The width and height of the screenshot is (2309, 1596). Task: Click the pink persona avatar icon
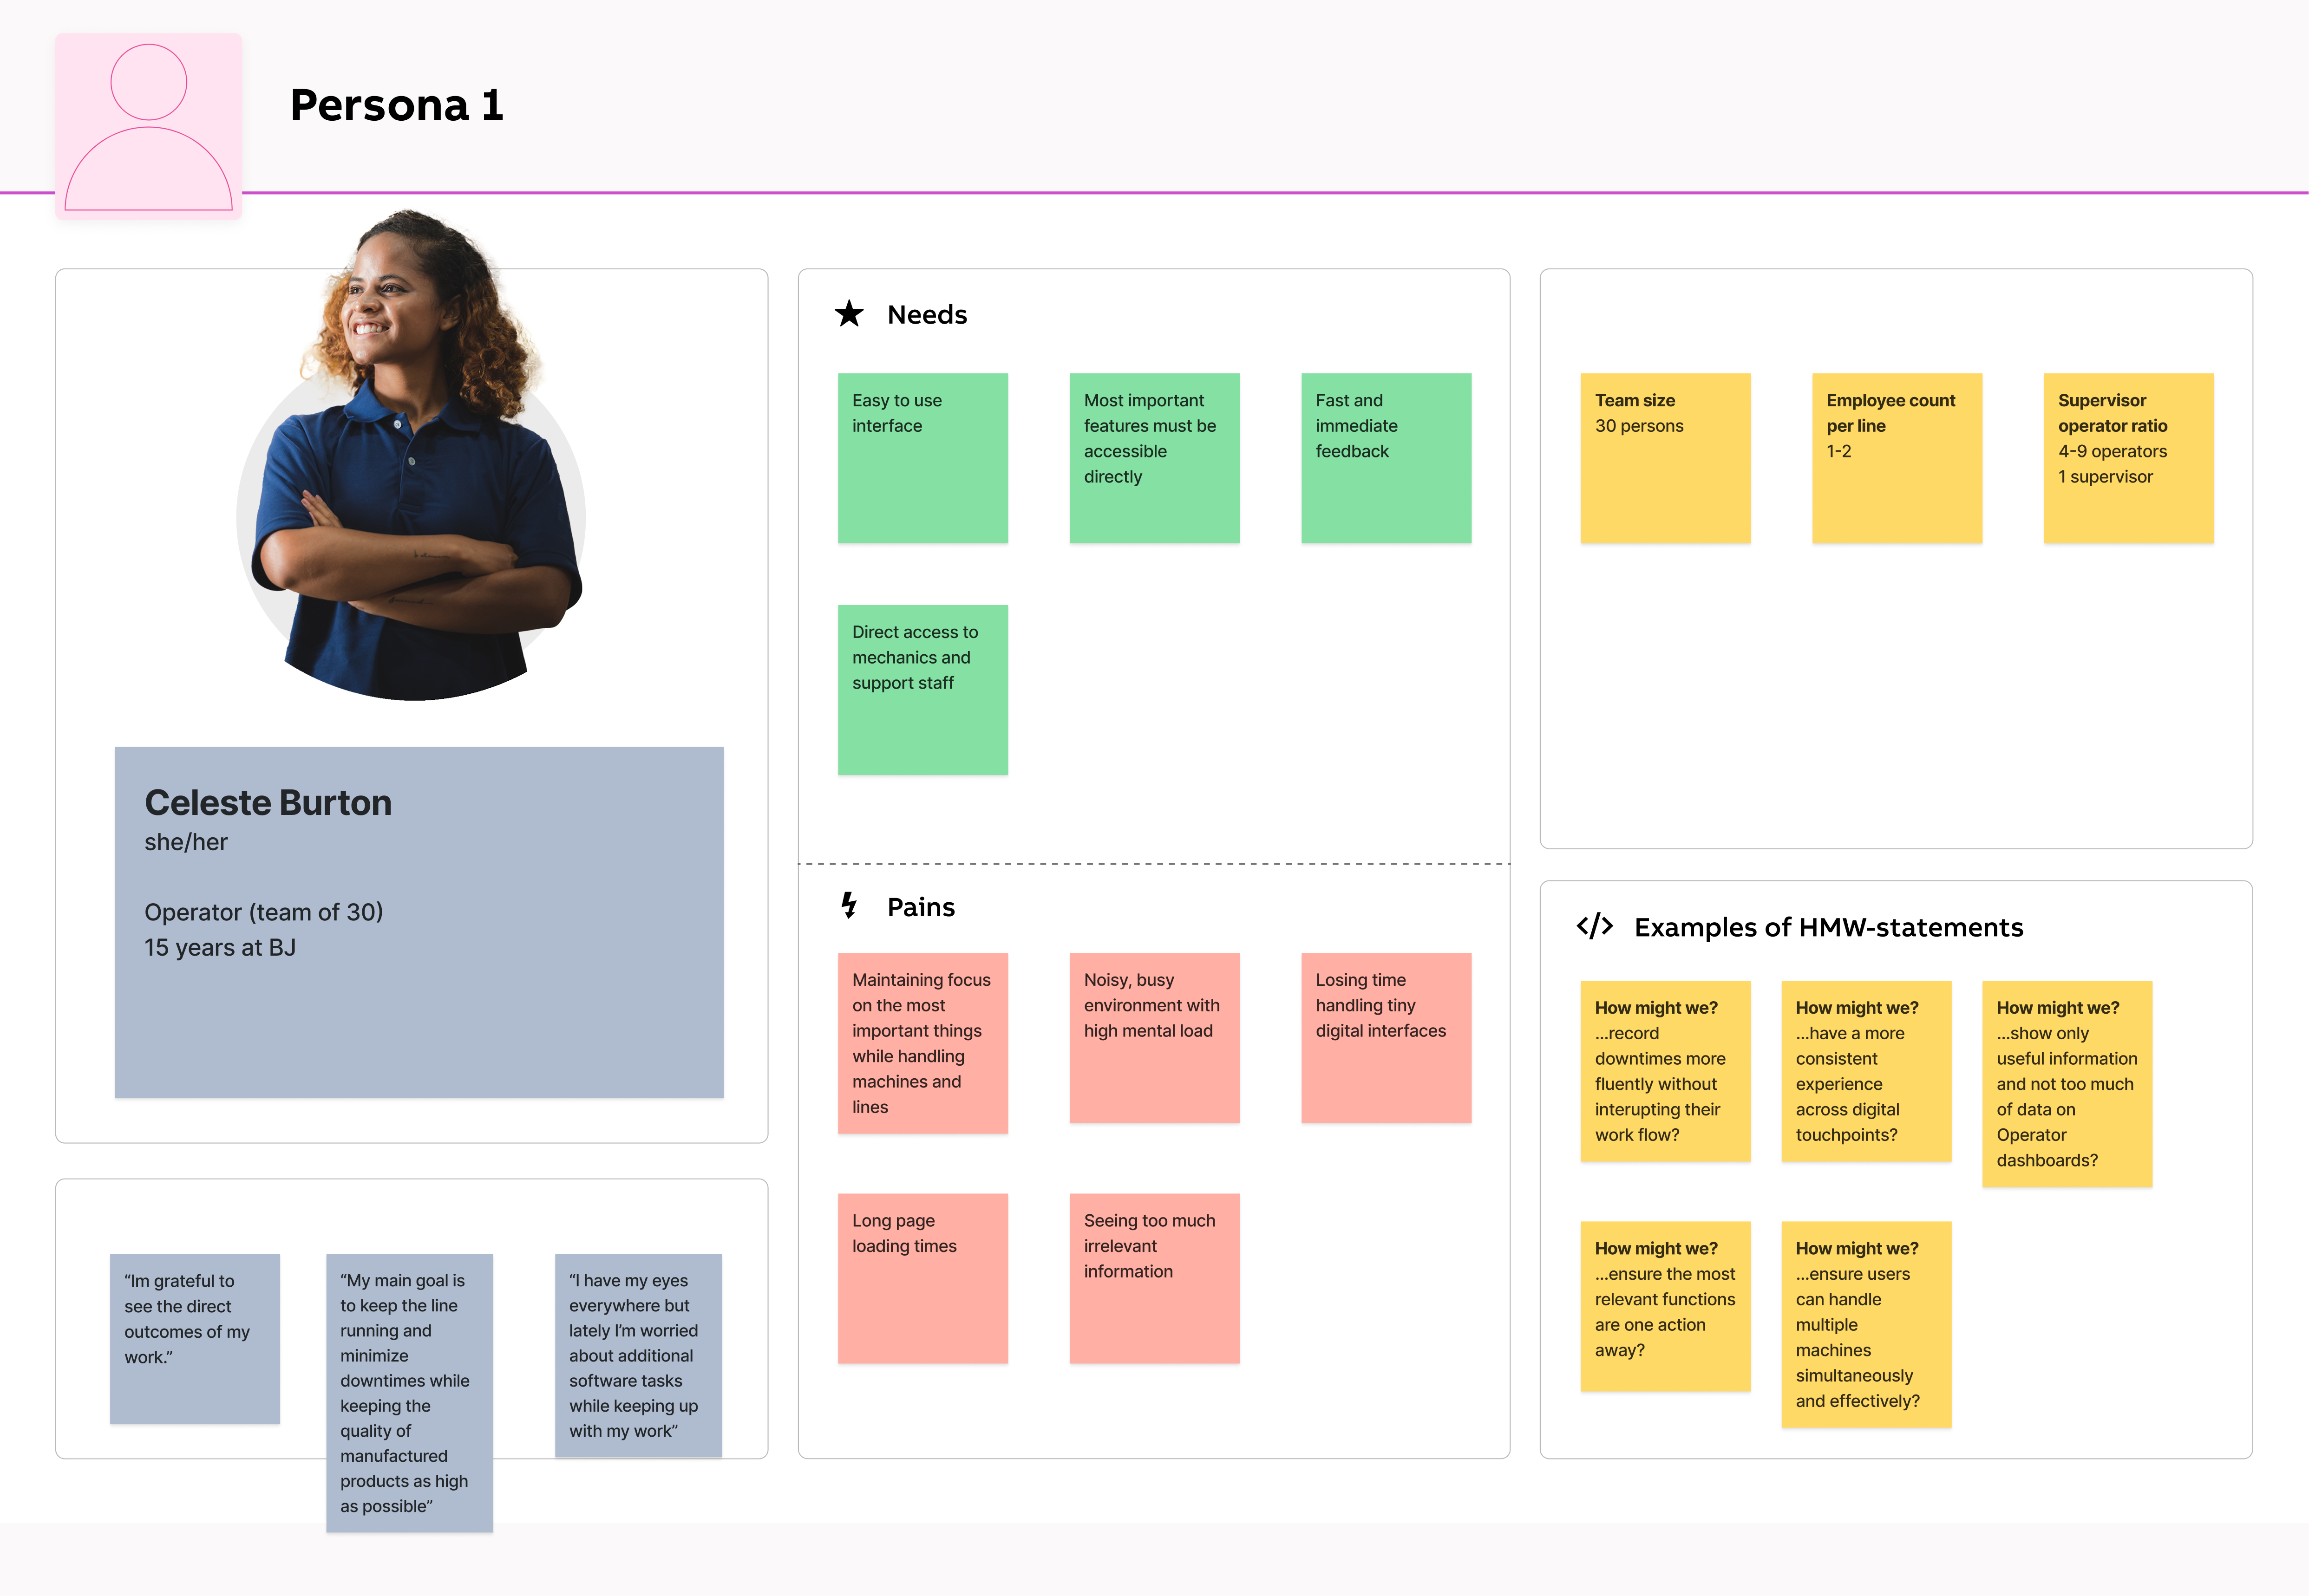(x=148, y=126)
